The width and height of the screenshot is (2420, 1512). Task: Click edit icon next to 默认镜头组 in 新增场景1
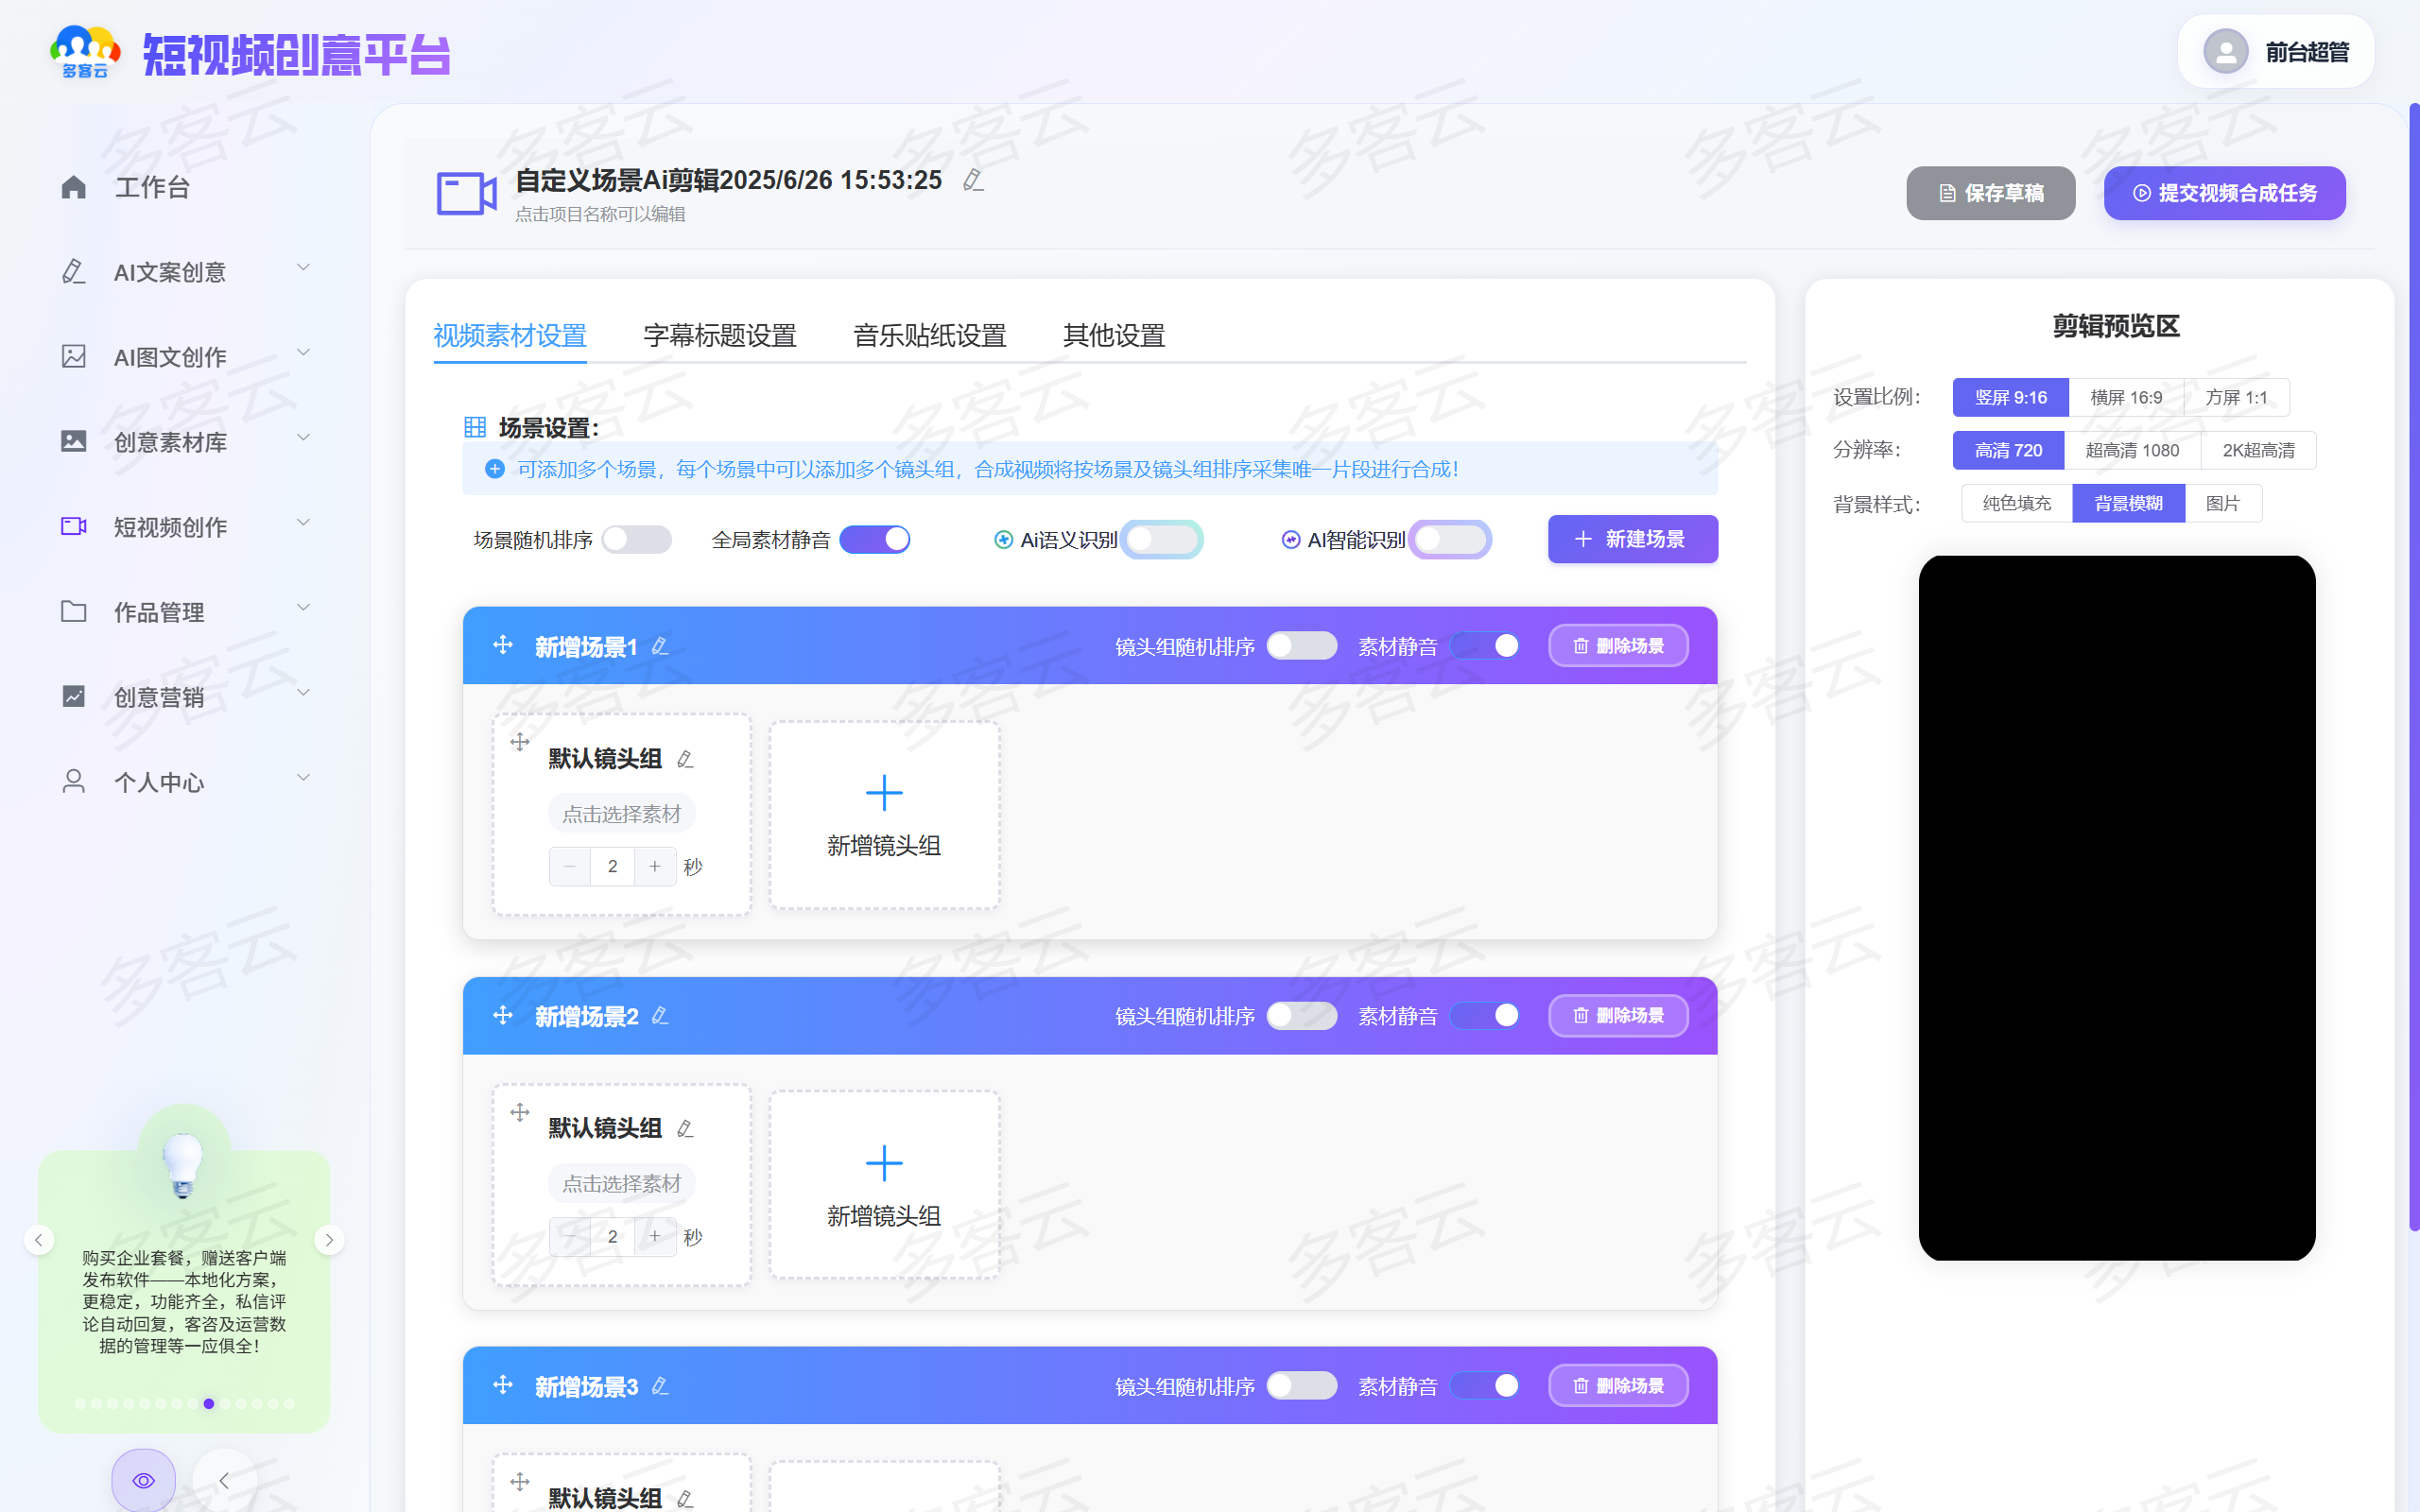tap(685, 759)
